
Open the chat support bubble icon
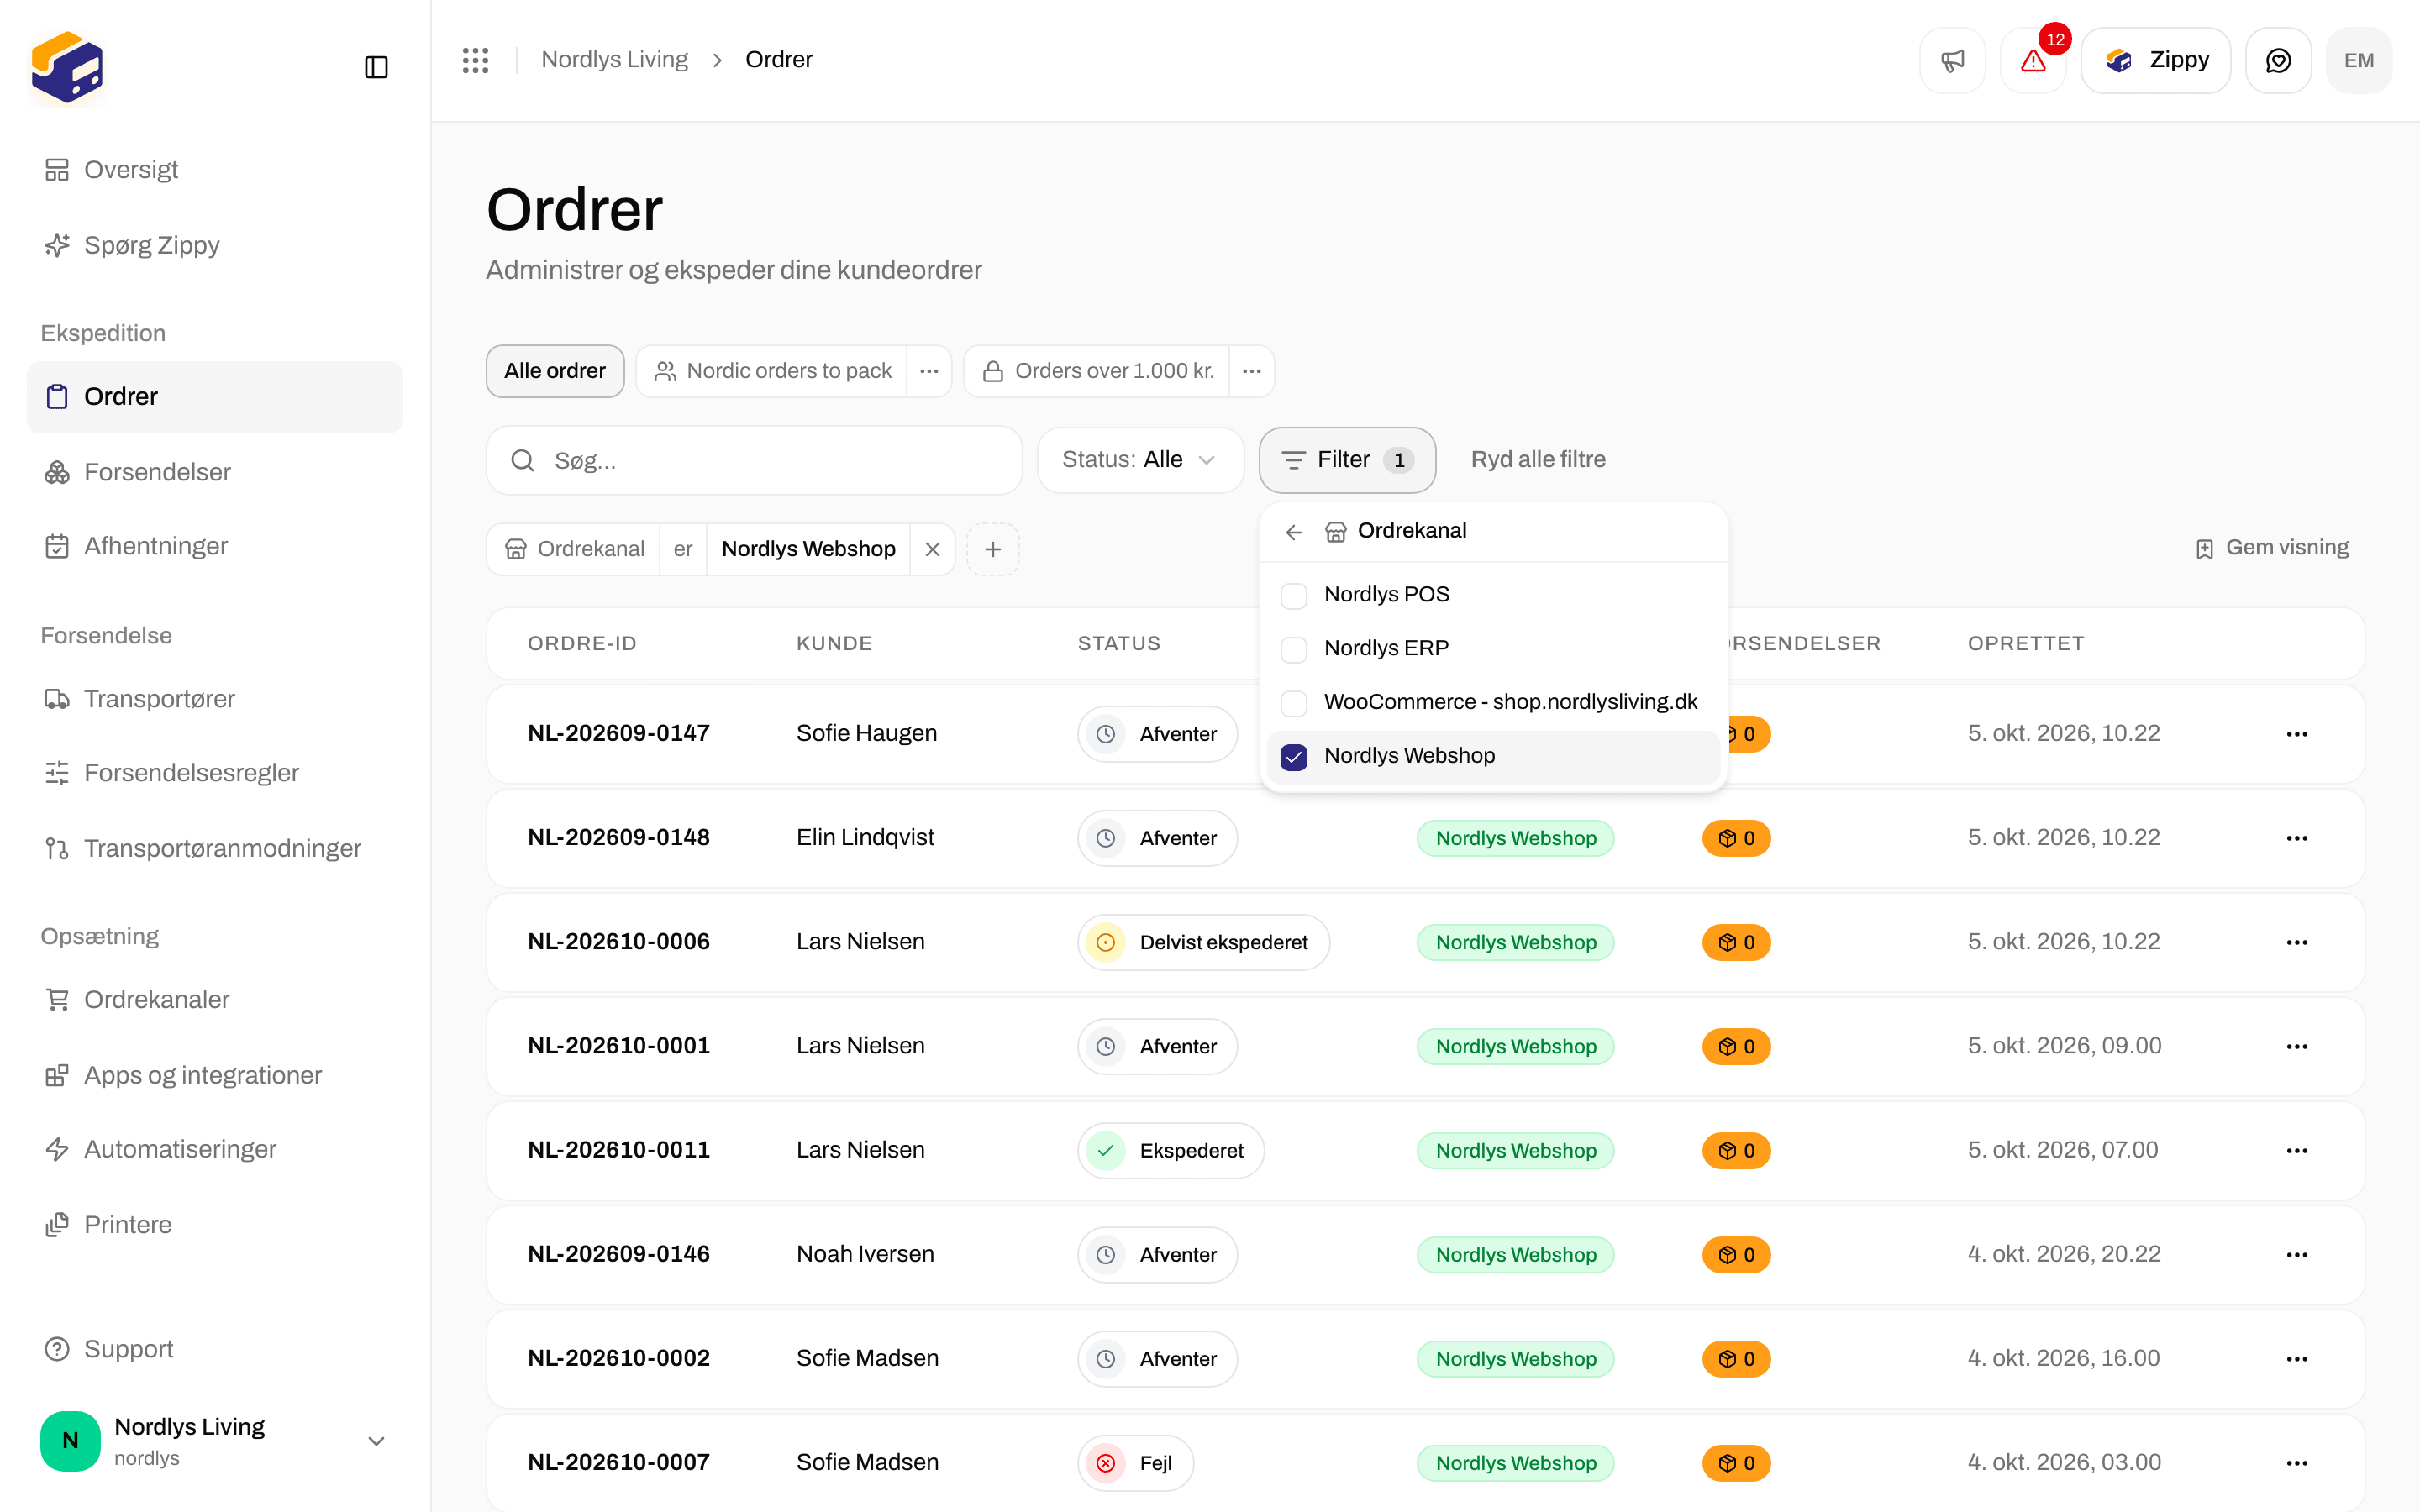click(x=2278, y=60)
